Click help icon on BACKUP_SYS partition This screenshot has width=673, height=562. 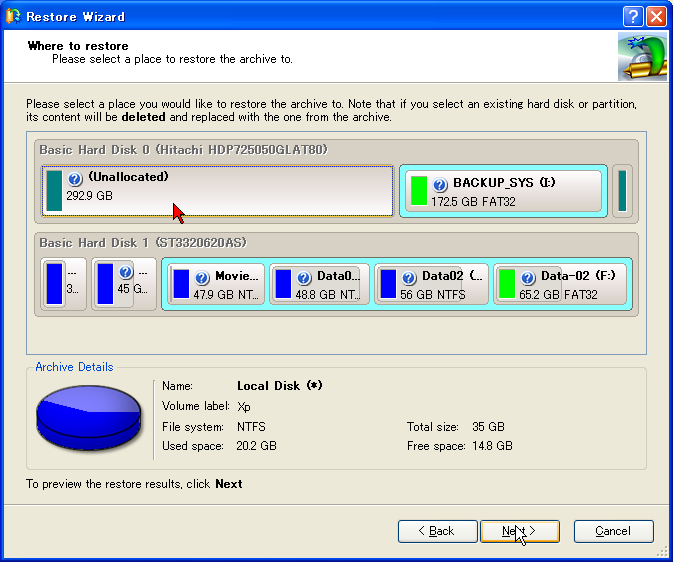point(440,185)
